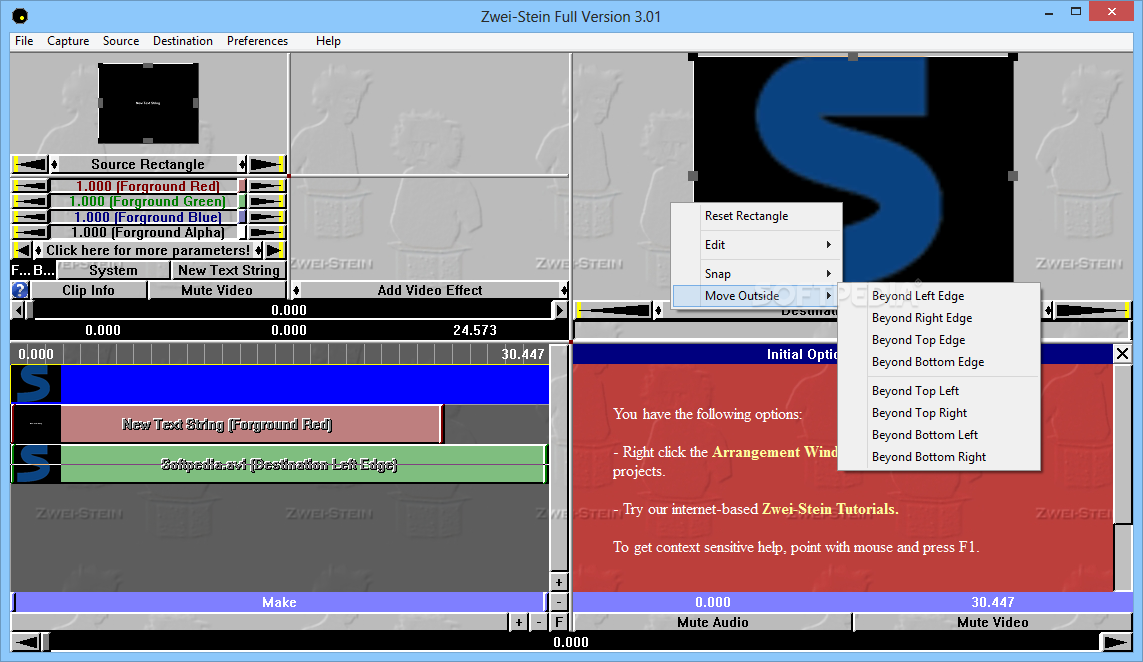Click the horizontal zoom plus button under Make
This screenshot has height=662, width=1143.
(518, 622)
